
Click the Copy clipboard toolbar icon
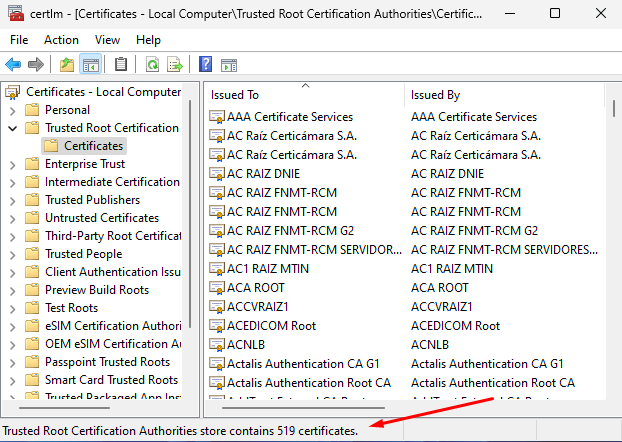point(121,64)
